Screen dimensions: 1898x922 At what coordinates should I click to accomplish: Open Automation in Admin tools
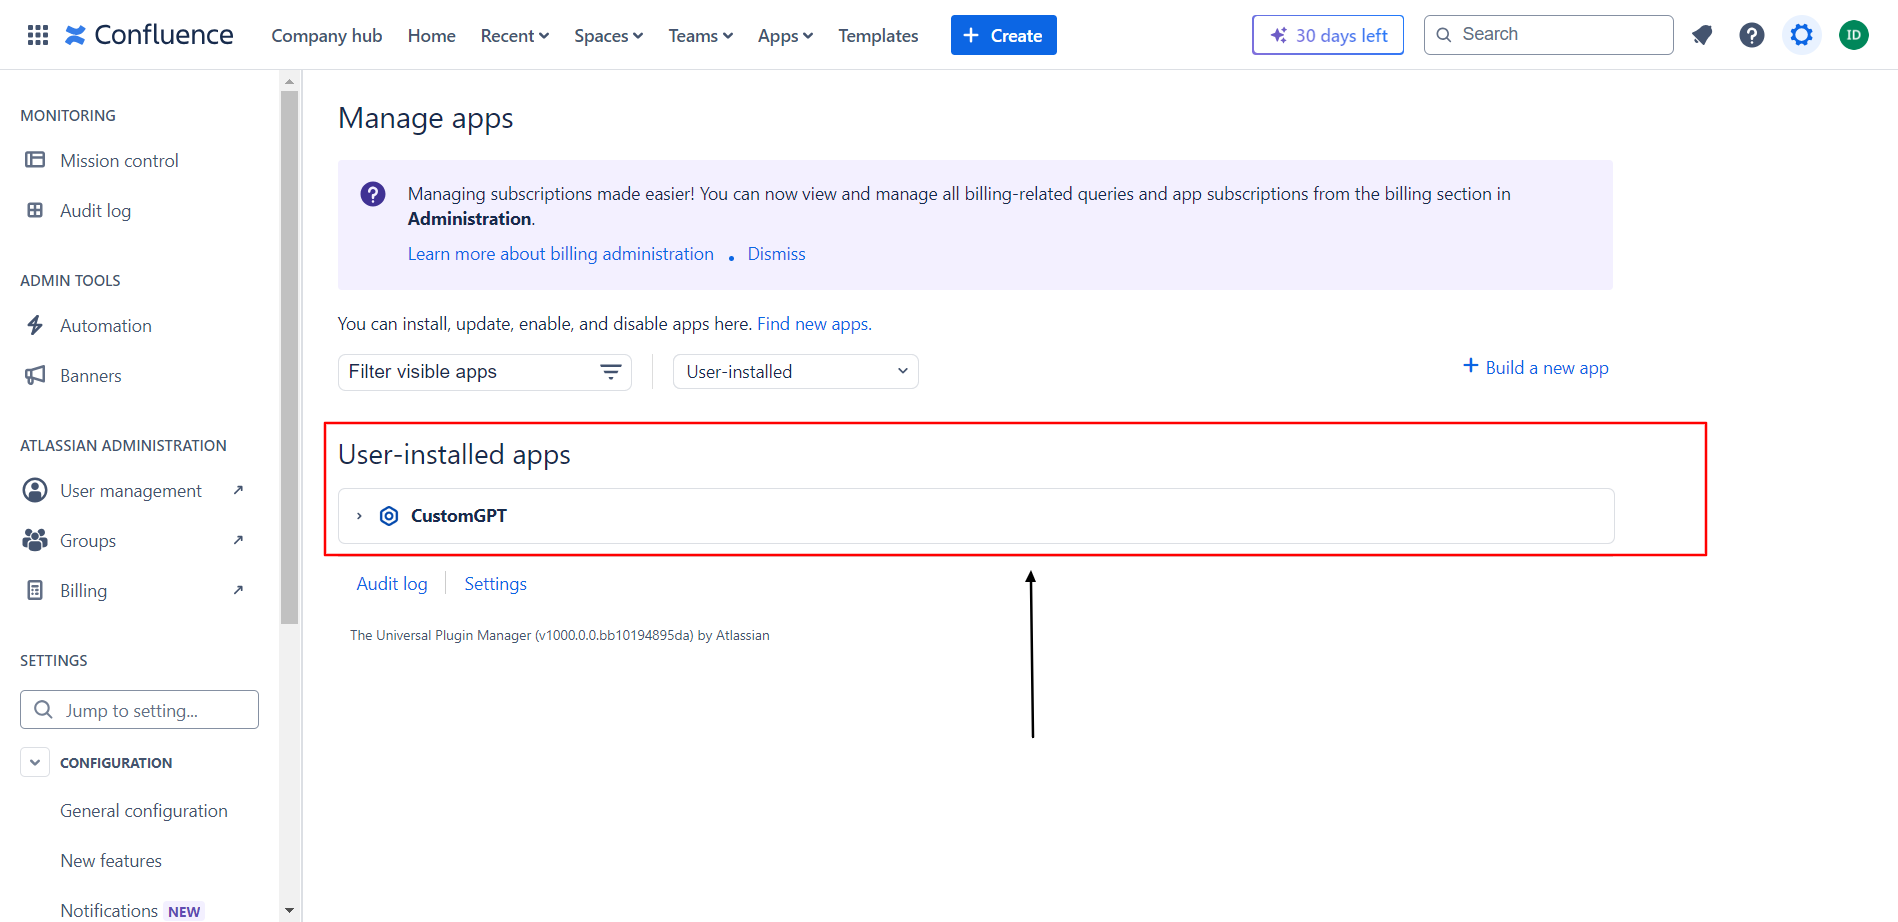pos(106,326)
